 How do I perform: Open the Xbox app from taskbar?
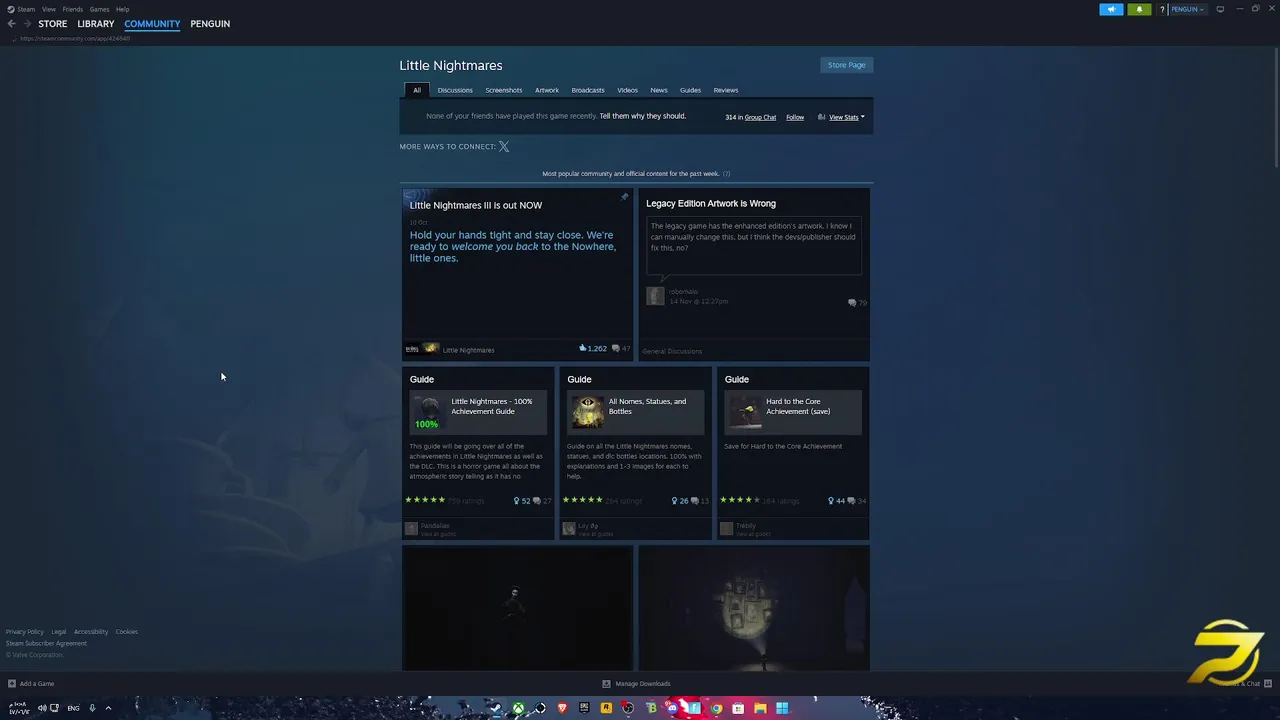tap(518, 708)
